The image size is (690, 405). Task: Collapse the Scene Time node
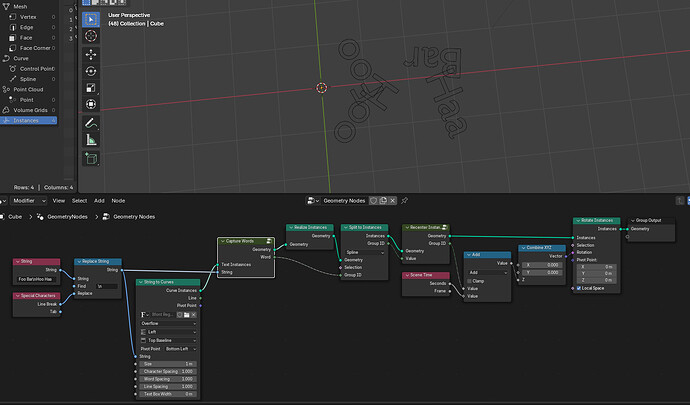pos(407,275)
